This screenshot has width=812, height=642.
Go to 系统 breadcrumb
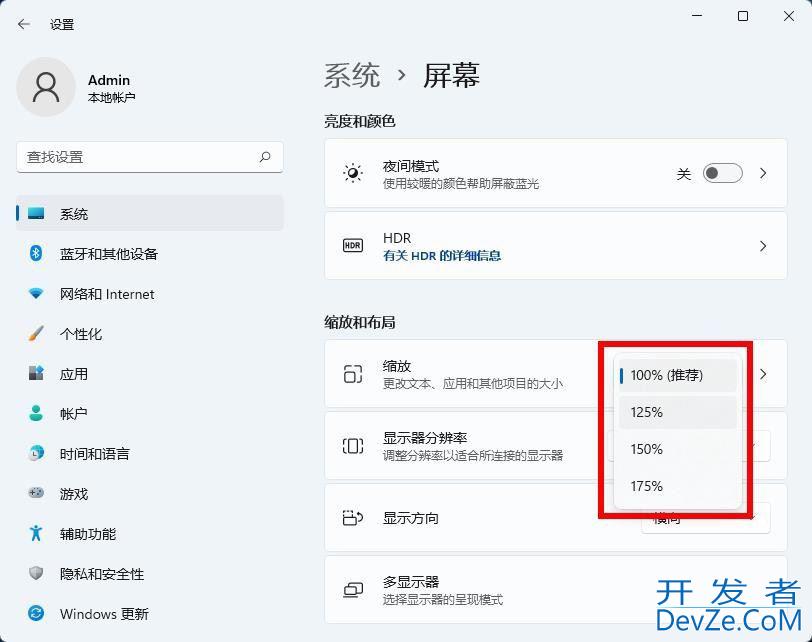tap(352, 75)
